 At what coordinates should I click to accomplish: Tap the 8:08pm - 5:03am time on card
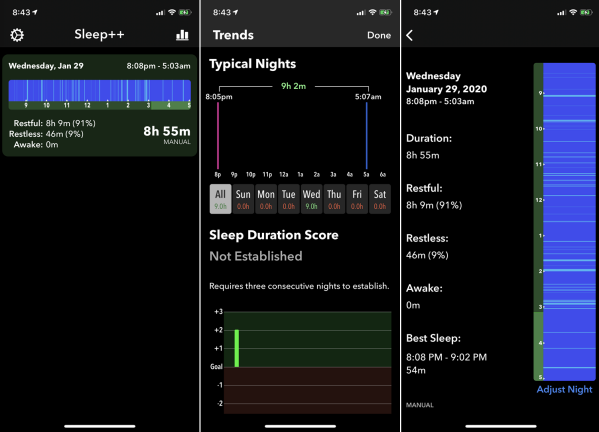pyautogui.click(x=159, y=66)
